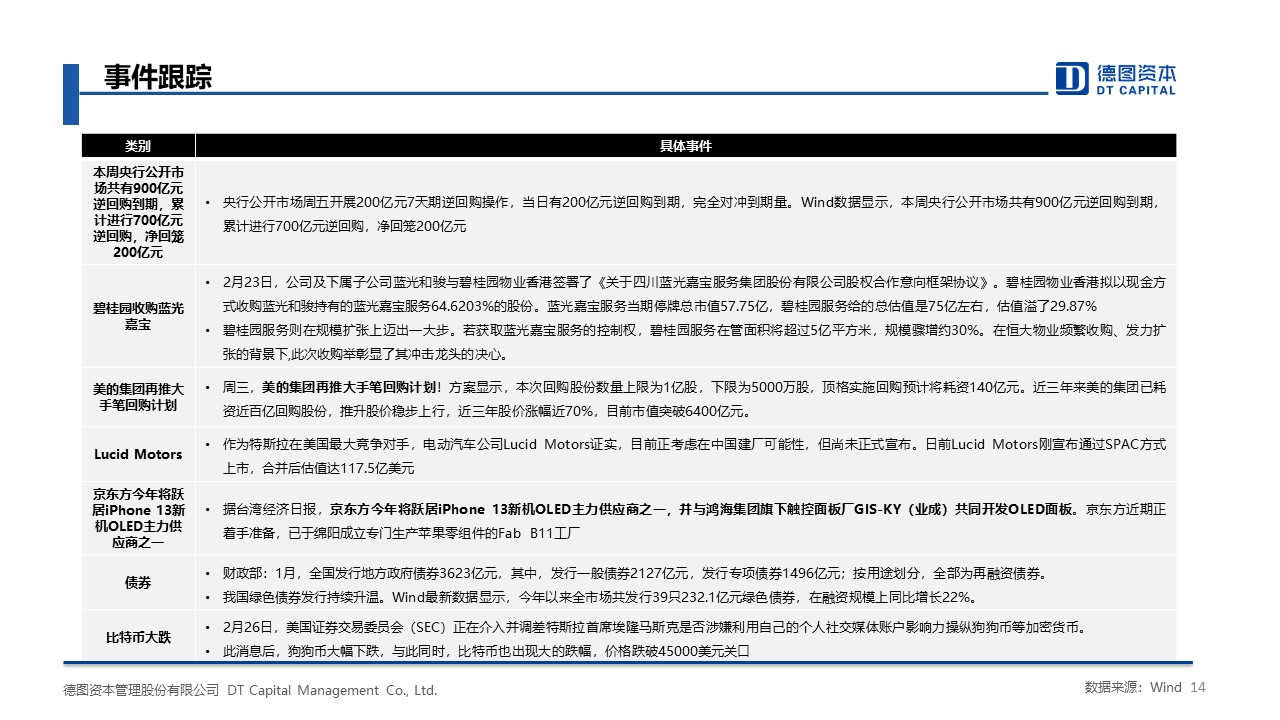Select the 债券 category cell
The width and height of the screenshot is (1280, 720).
point(138,583)
